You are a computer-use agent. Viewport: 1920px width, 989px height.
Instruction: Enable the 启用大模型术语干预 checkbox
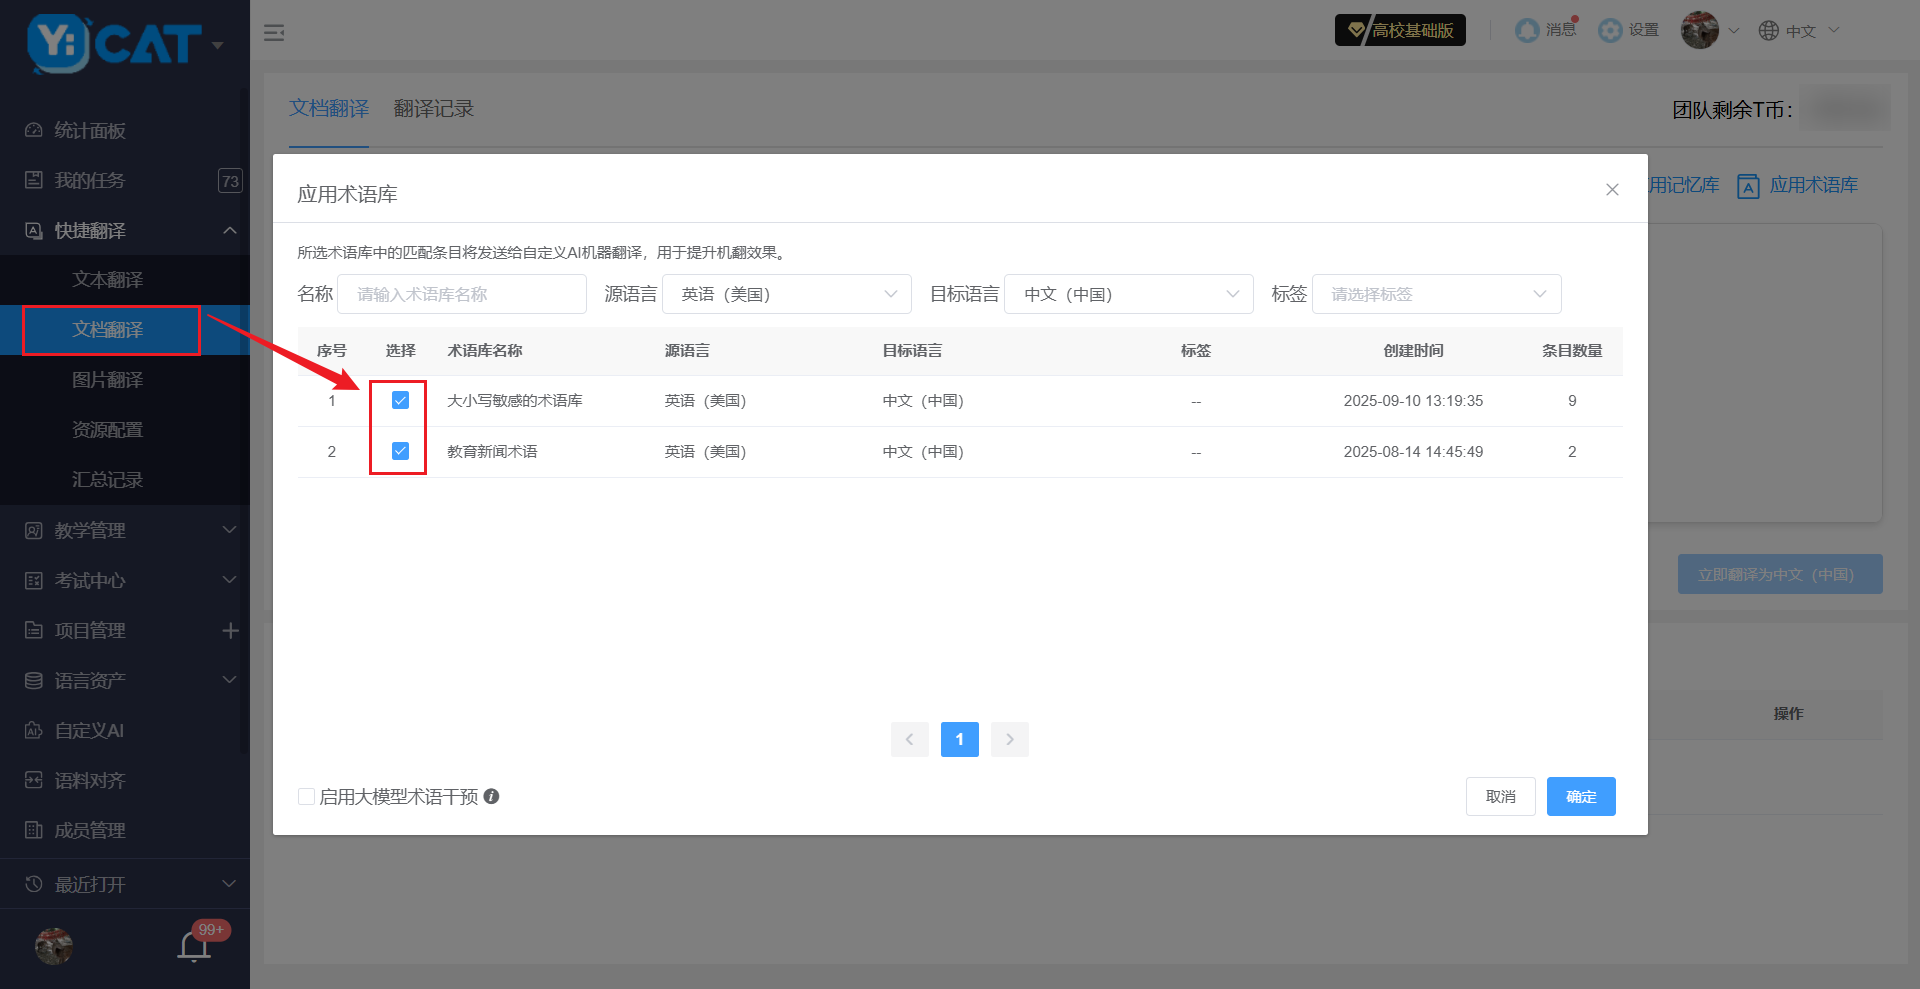coord(307,797)
